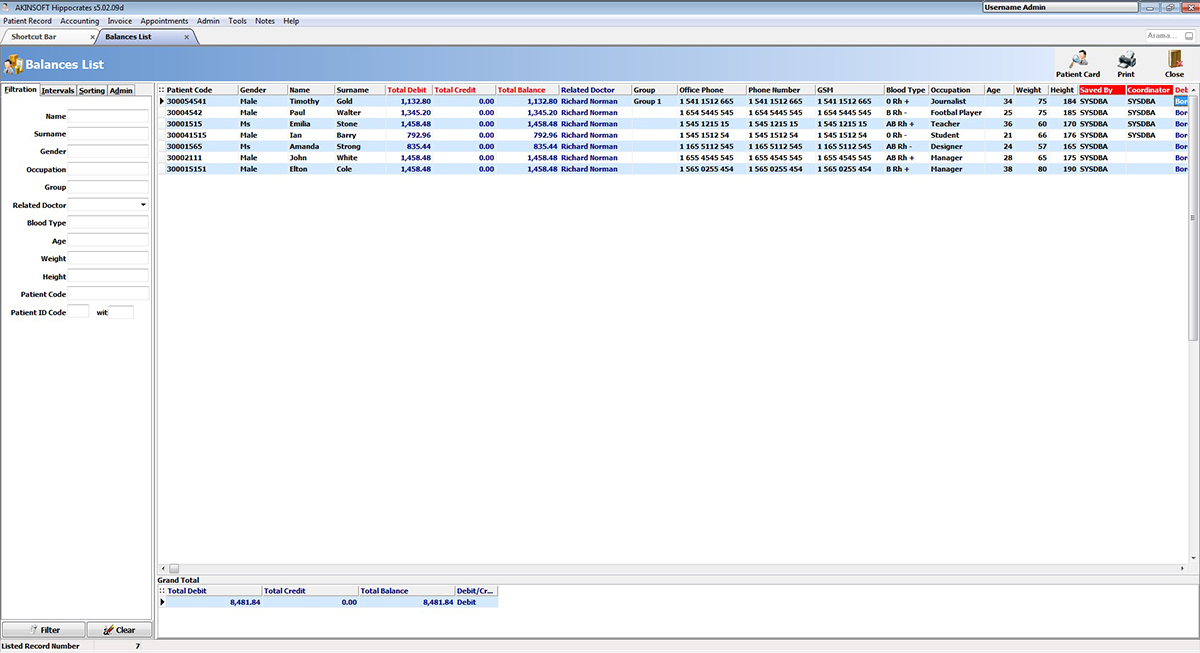Click the 8,481.84 grand total debit value
Screen dimensions: 1200x653
213,602
